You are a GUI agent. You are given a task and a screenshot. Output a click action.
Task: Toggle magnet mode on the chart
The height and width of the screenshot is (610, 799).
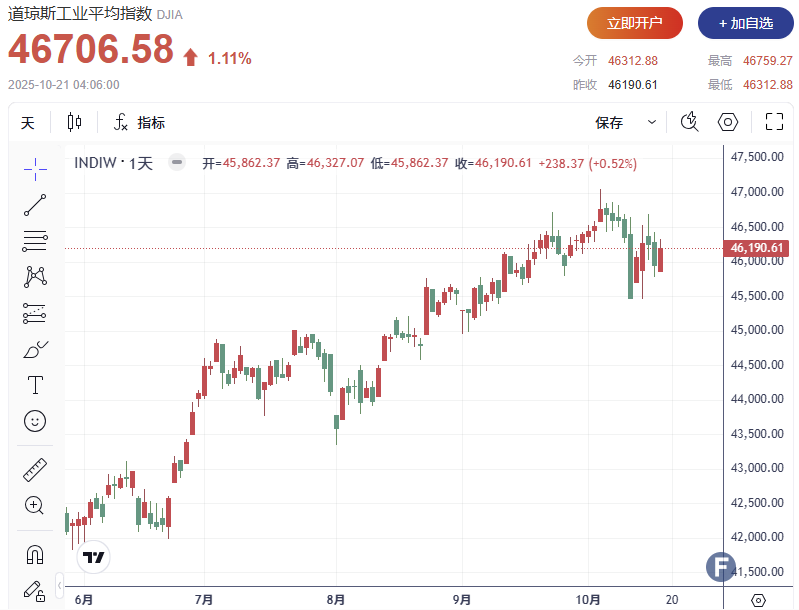[35, 553]
